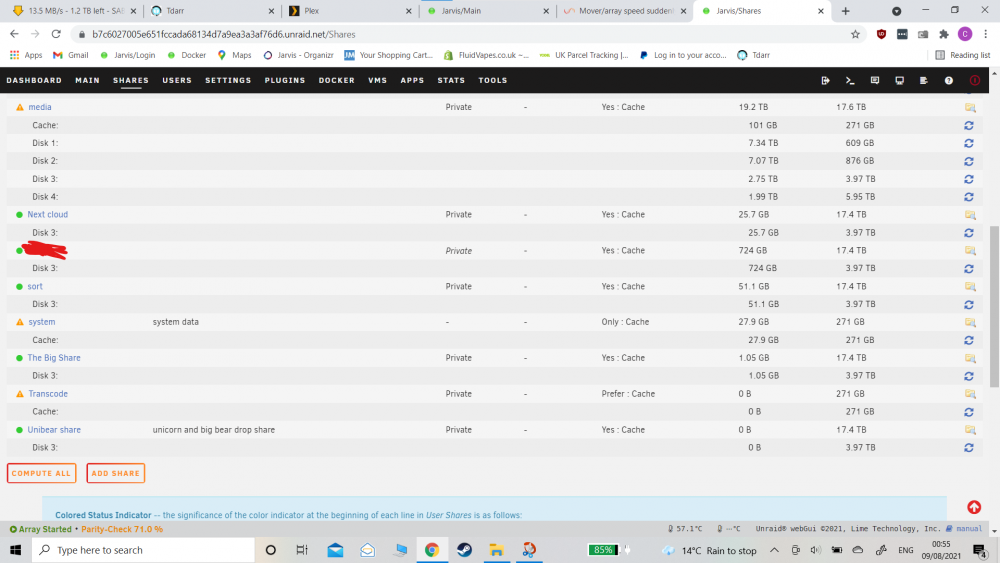Open the Windows notification center

pyautogui.click(x=980, y=550)
